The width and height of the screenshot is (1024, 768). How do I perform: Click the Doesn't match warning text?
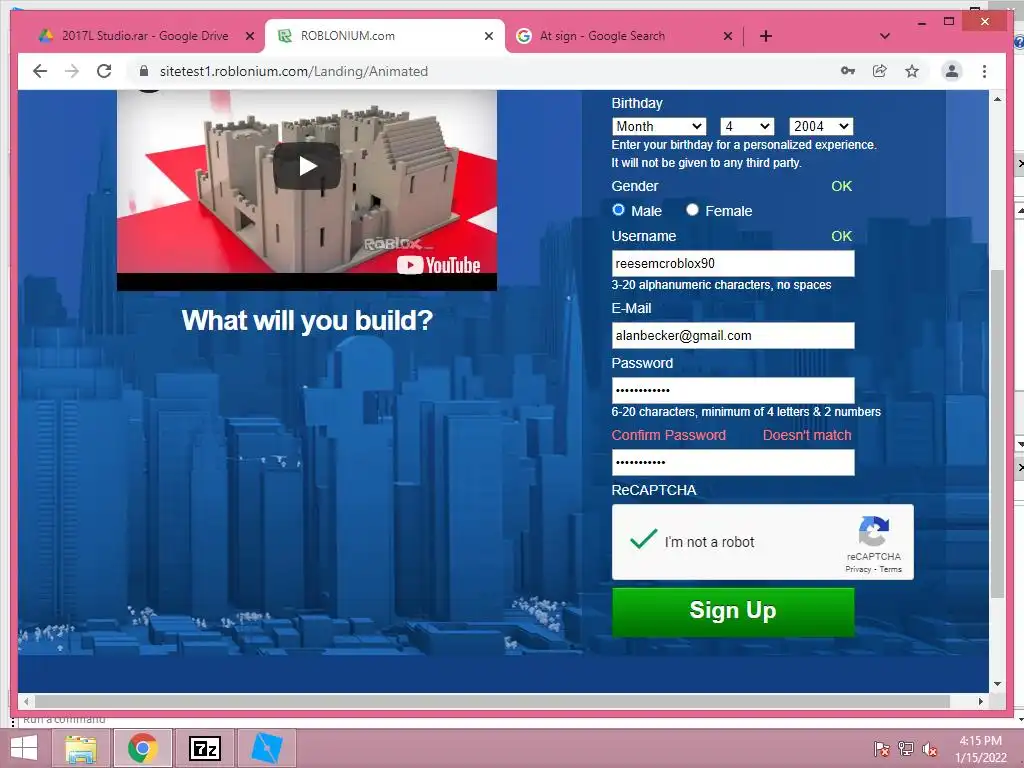click(807, 435)
